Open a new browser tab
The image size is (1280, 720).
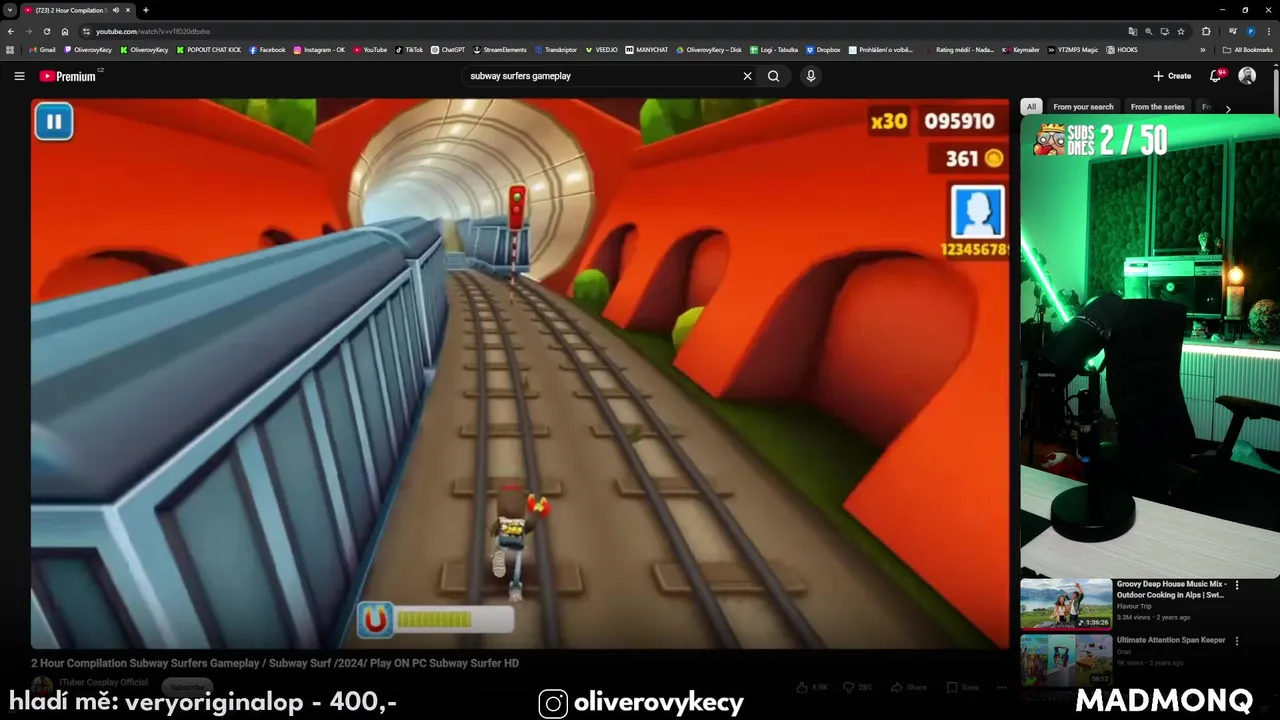[x=146, y=10]
